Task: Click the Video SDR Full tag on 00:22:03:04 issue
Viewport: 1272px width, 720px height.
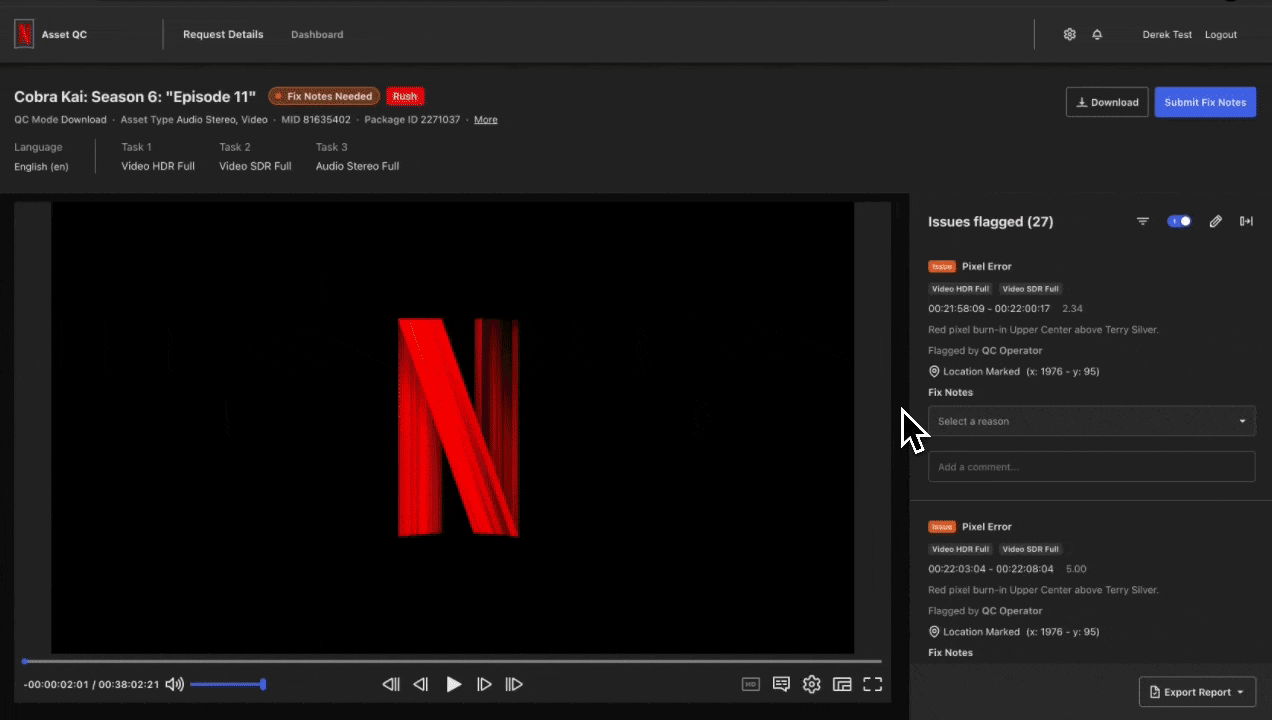Action: 1030,549
